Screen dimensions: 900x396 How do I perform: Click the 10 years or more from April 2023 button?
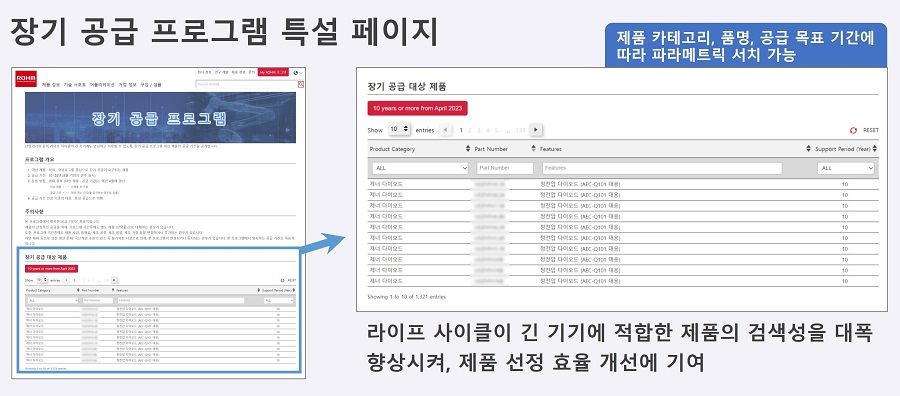(418, 108)
